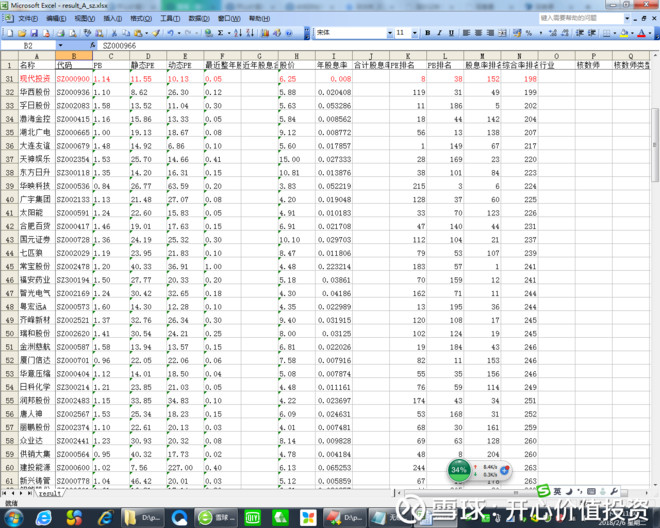Switch to the result sheet tab
This screenshot has width=660, height=528.
pyautogui.click(x=51, y=493)
